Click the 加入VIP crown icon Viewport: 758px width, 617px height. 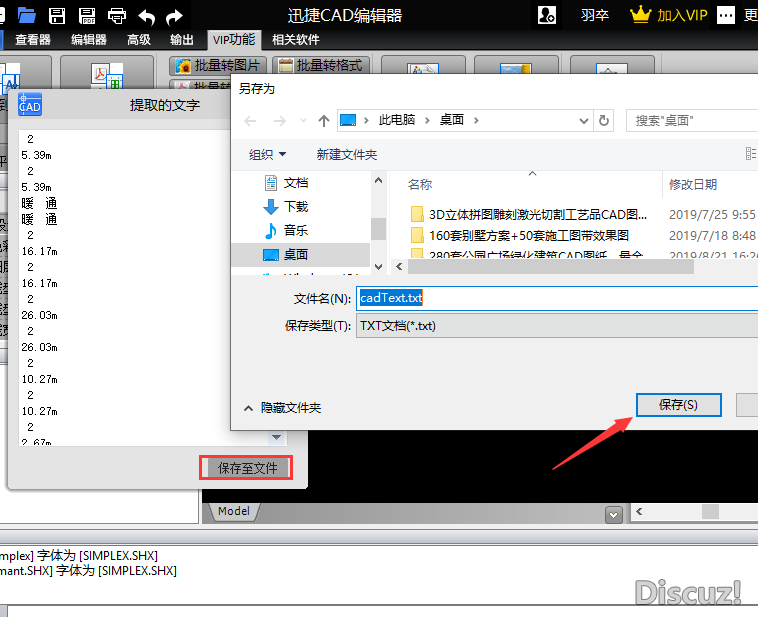[x=640, y=15]
